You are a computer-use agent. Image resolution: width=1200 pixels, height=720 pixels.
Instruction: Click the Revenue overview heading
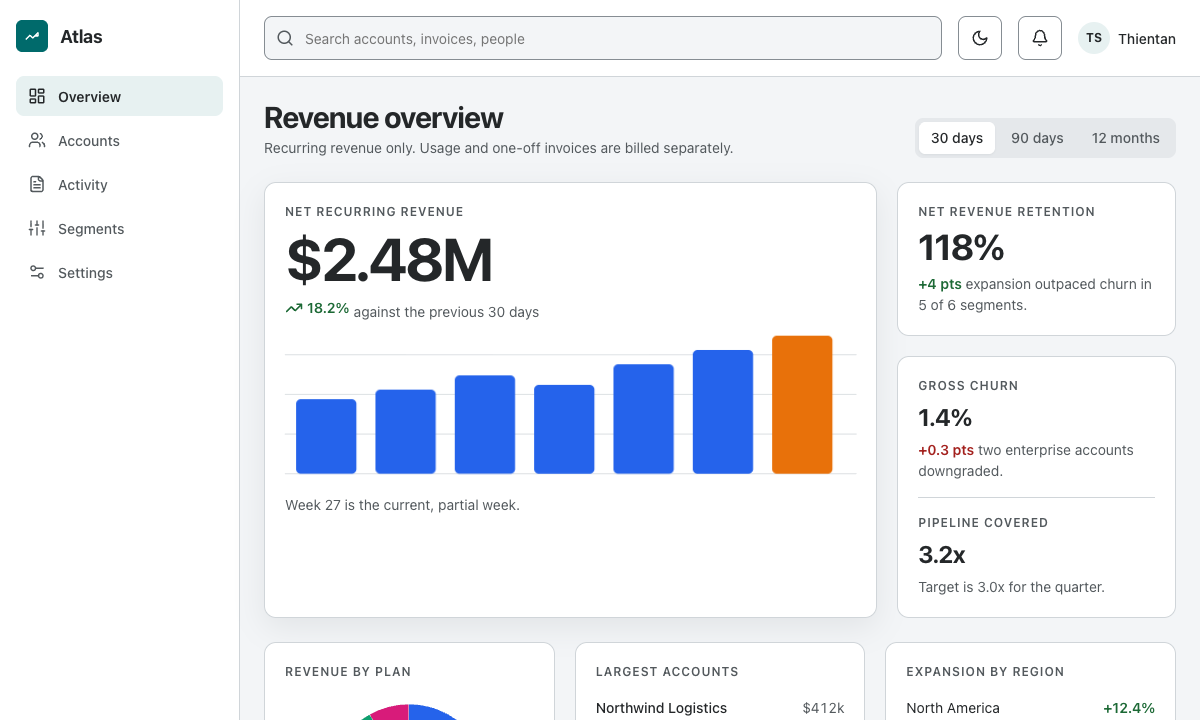(x=383, y=118)
